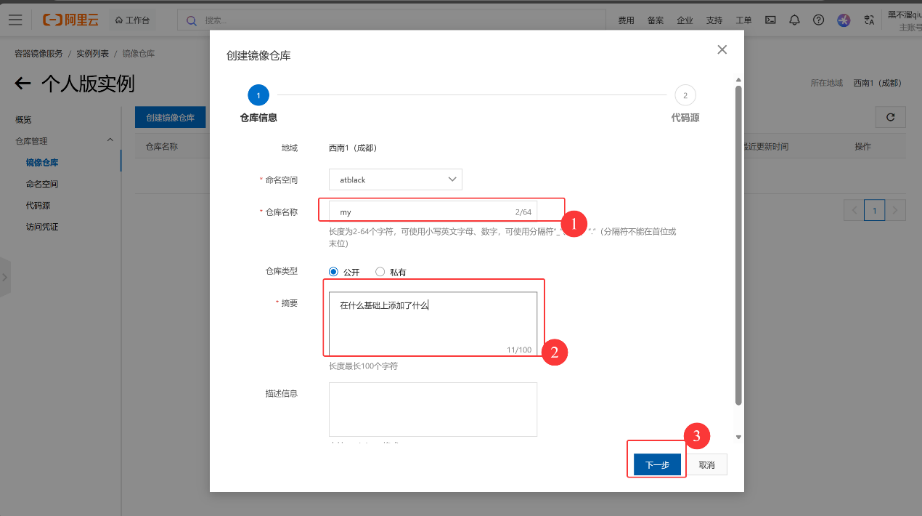Click the 操作 column header
Viewport: 922px width, 516px height.
tap(863, 146)
